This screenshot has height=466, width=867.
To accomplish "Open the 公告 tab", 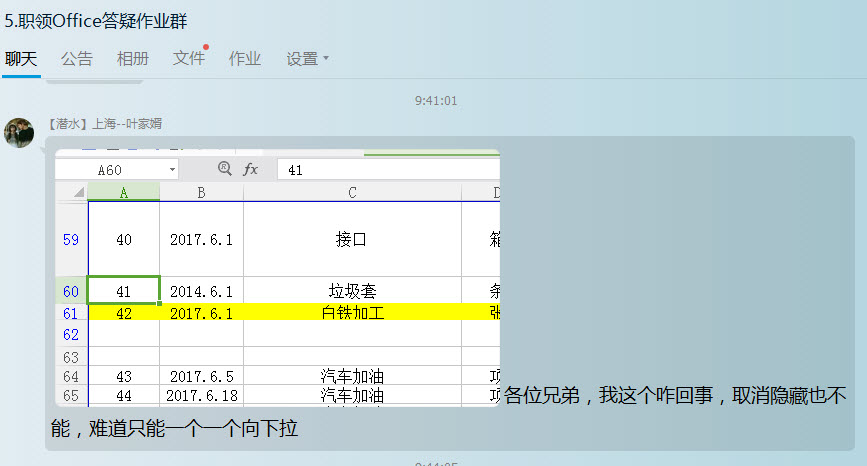I will pos(77,59).
